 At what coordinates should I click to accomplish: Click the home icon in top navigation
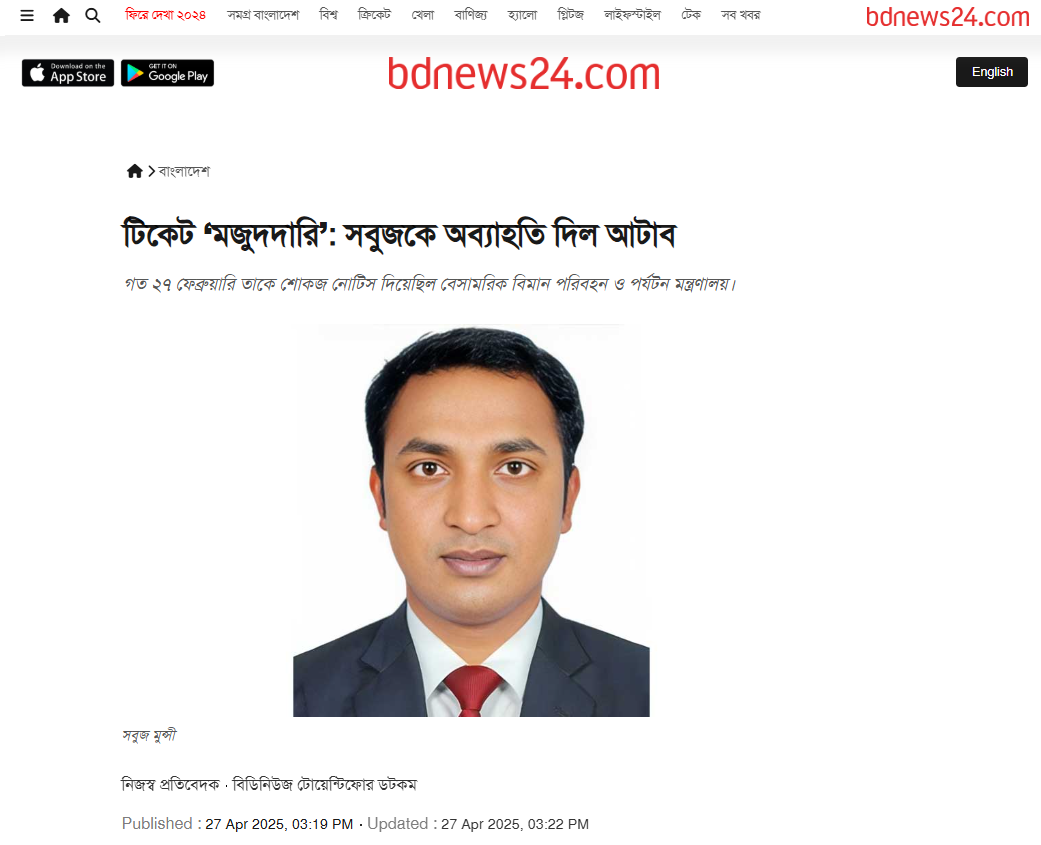tap(61, 15)
